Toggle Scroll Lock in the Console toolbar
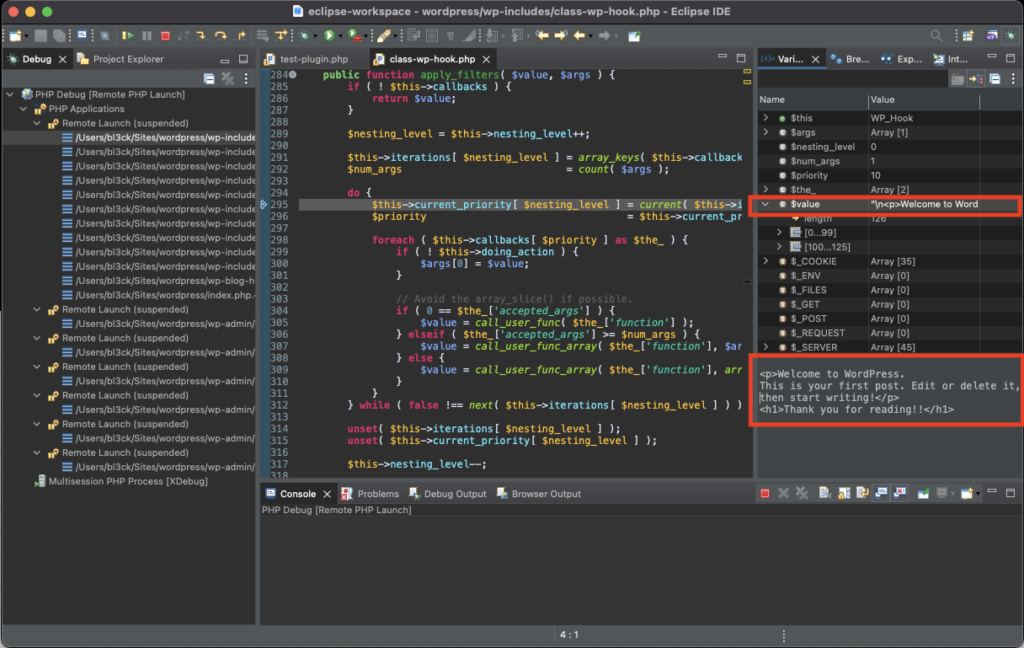The width and height of the screenshot is (1024, 648). point(844,493)
